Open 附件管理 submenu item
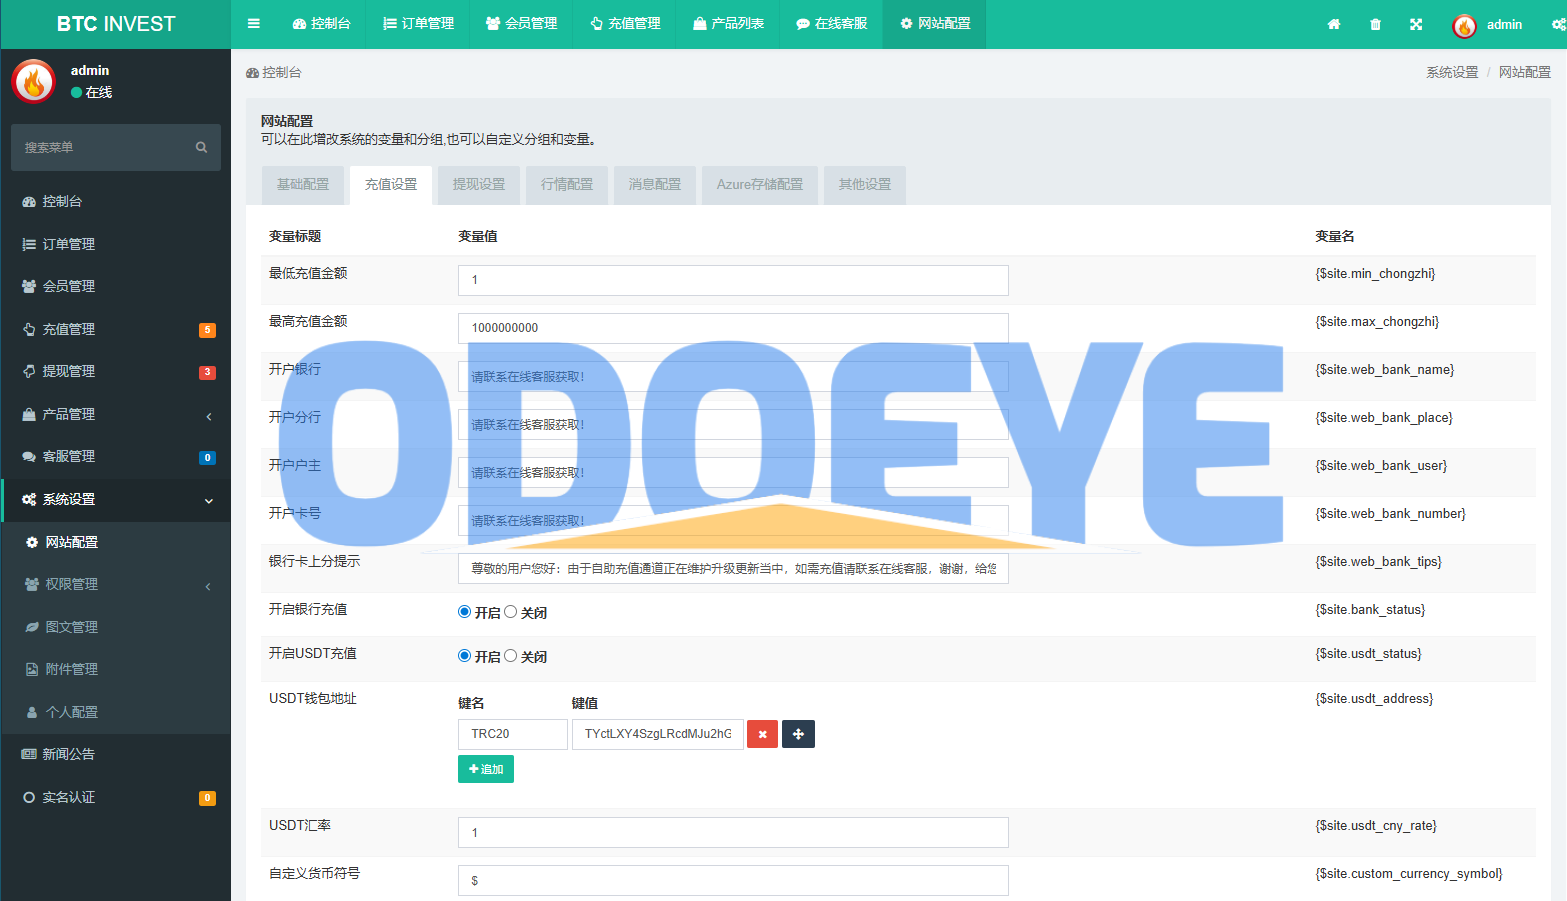 [x=116, y=669]
